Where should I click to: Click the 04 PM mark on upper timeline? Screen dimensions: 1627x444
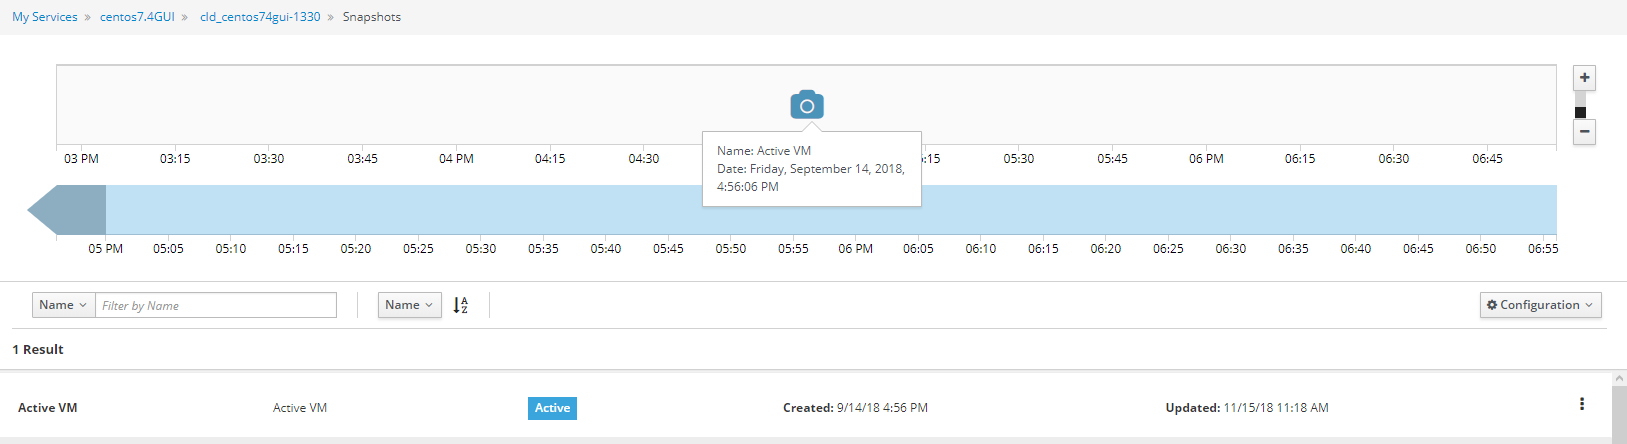coord(456,159)
